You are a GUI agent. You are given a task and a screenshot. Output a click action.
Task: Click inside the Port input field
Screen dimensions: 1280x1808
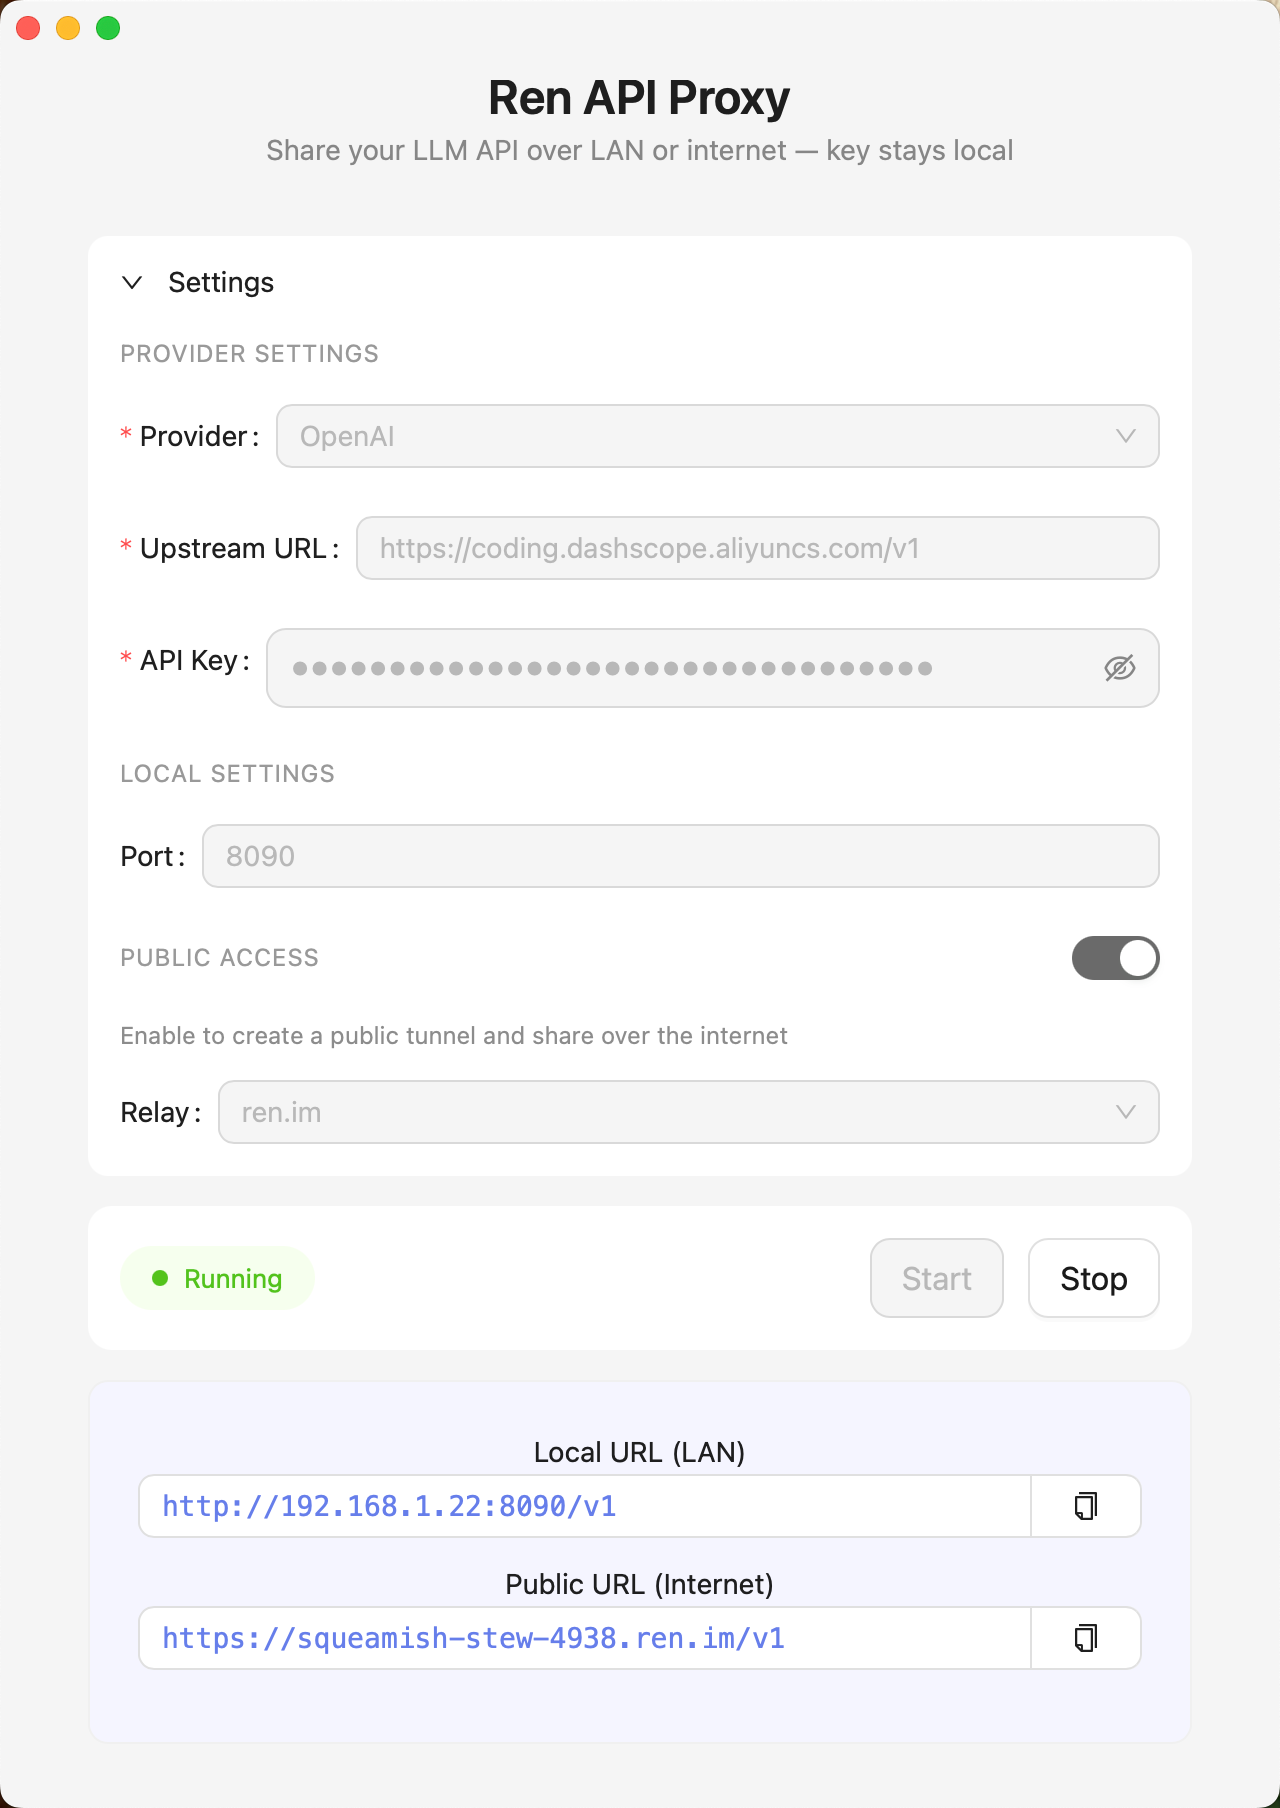[680, 856]
